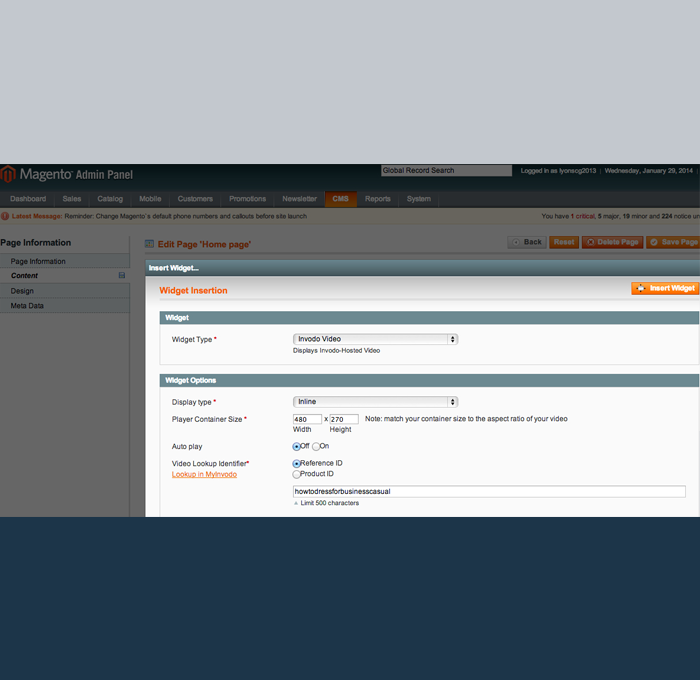Open the Reports menu

click(x=378, y=199)
